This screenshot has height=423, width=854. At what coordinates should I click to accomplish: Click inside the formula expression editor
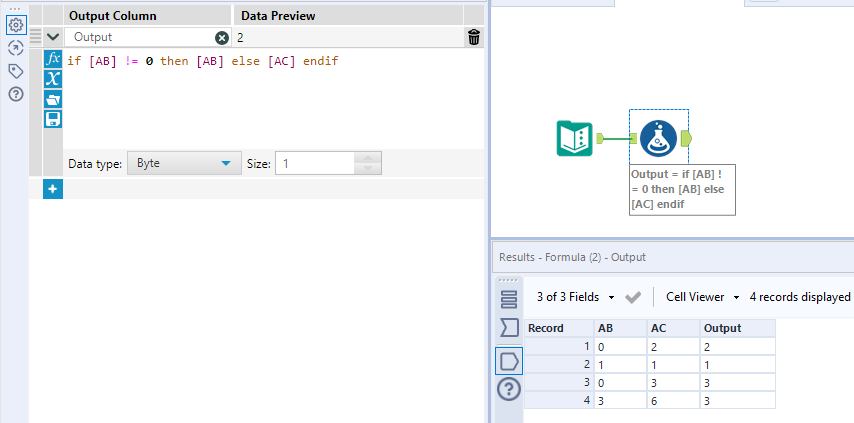point(270,100)
